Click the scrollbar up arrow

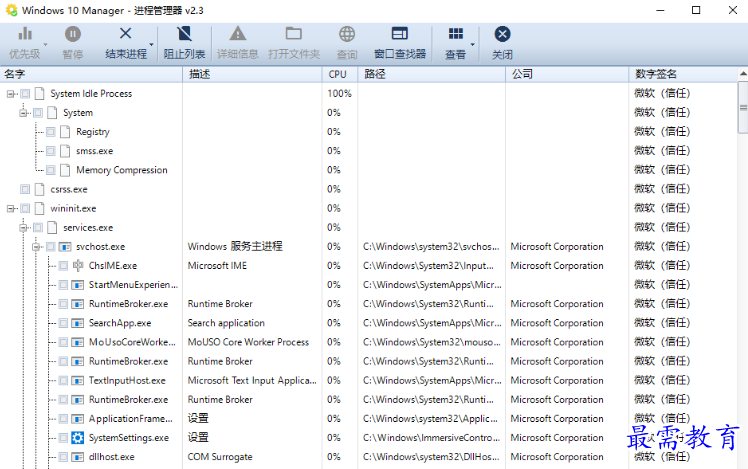(743, 74)
